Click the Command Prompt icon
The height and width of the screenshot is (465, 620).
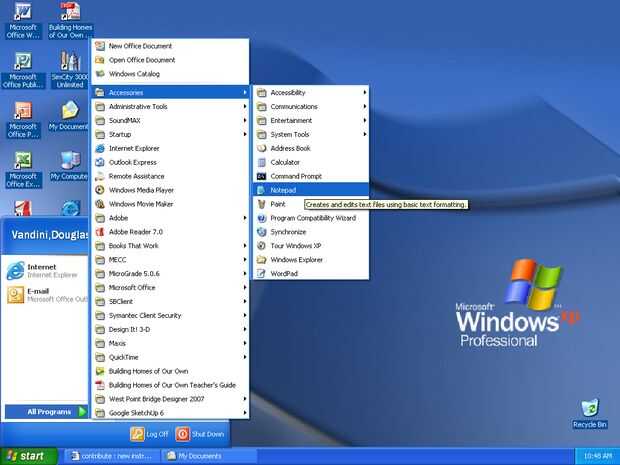click(x=261, y=176)
